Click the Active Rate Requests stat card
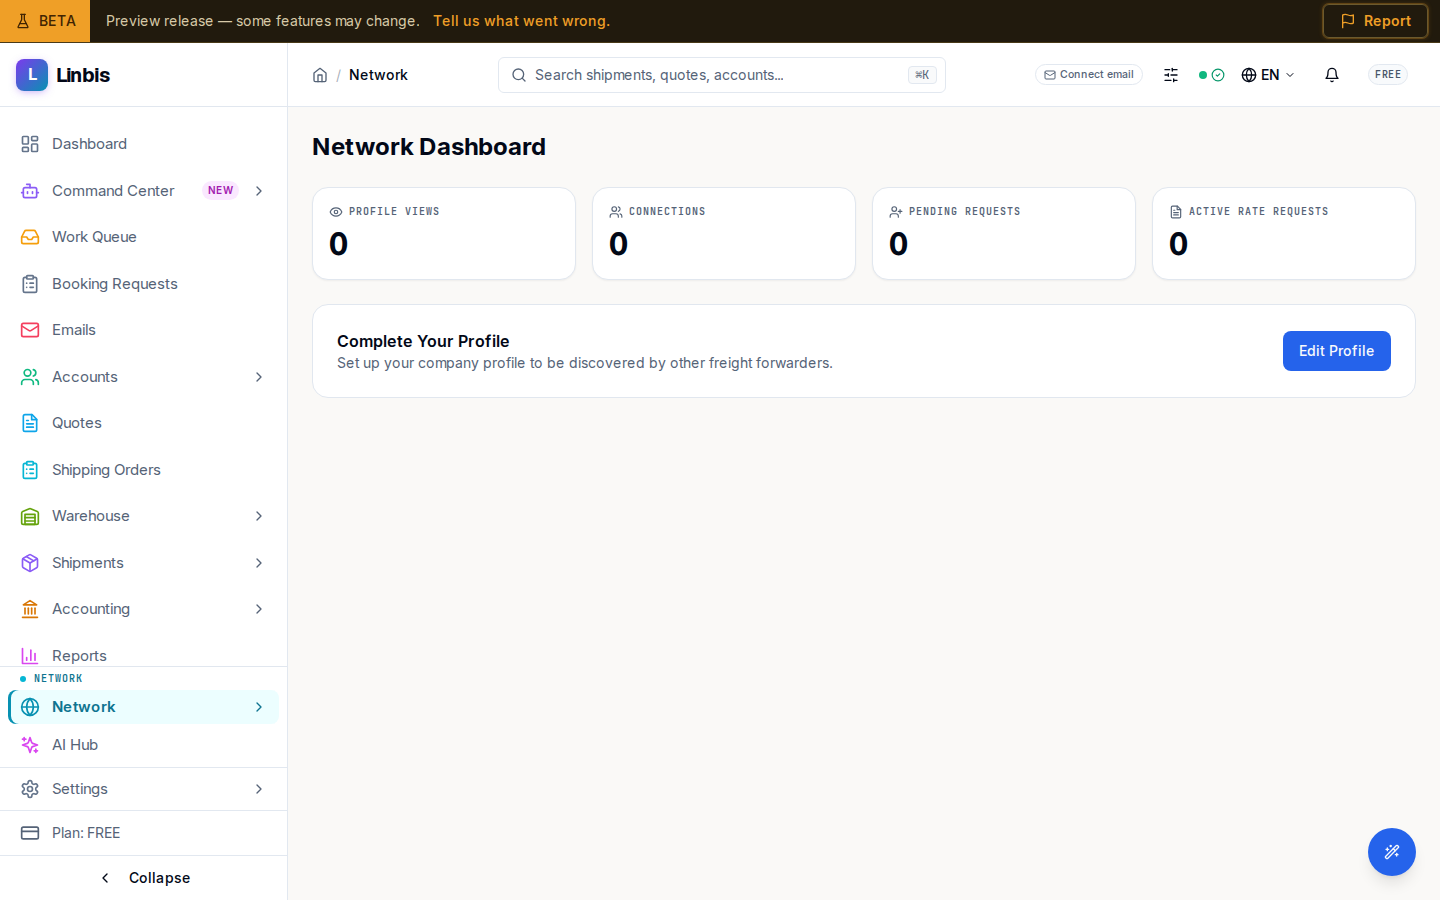 tap(1284, 234)
